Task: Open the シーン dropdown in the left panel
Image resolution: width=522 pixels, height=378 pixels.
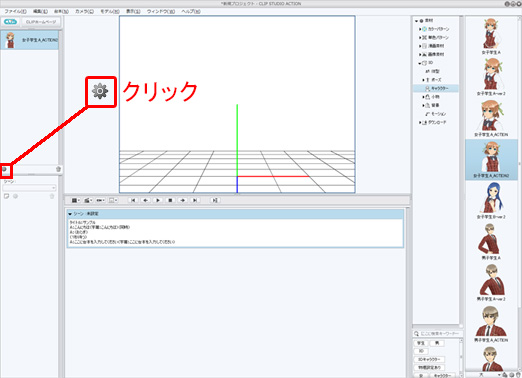Action: [x=29, y=188]
